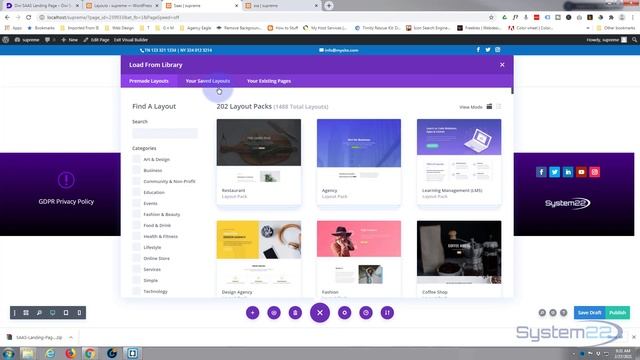Image resolution: width=640 pixels, height=360 pixels.
Task: Open a new browser tab with plus
Action: (x=329, y=6)
